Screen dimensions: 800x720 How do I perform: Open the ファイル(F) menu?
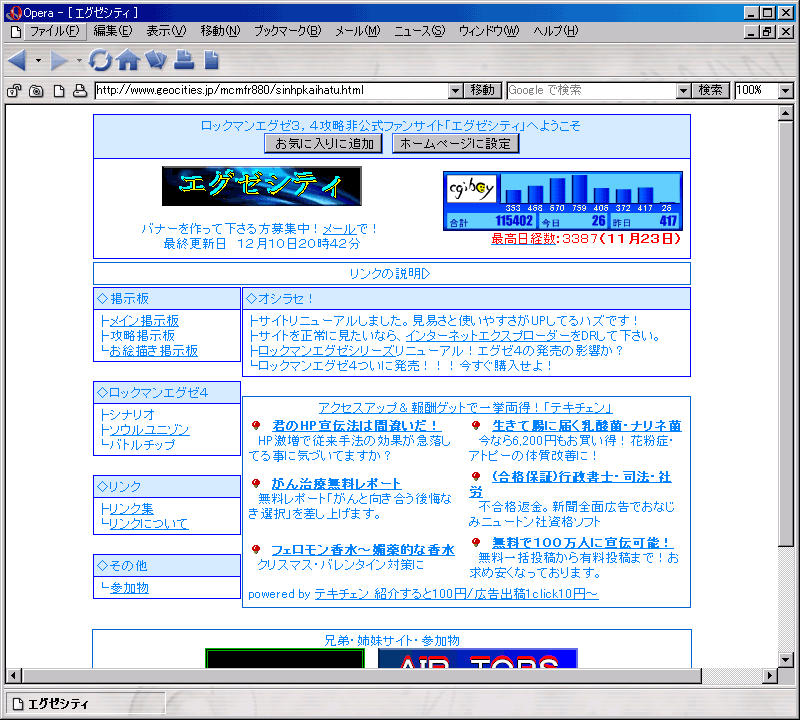pyautogui.click(x=55, y=32)
